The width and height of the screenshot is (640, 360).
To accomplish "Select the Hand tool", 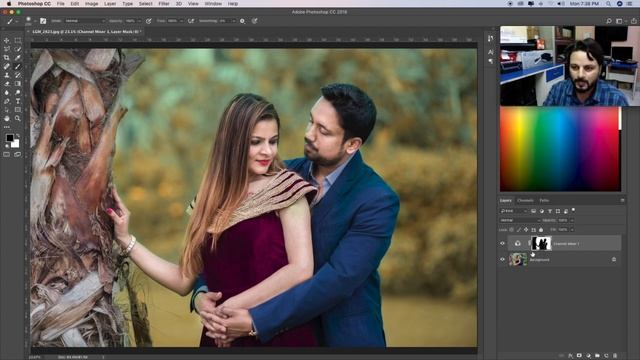I will 7,118.
